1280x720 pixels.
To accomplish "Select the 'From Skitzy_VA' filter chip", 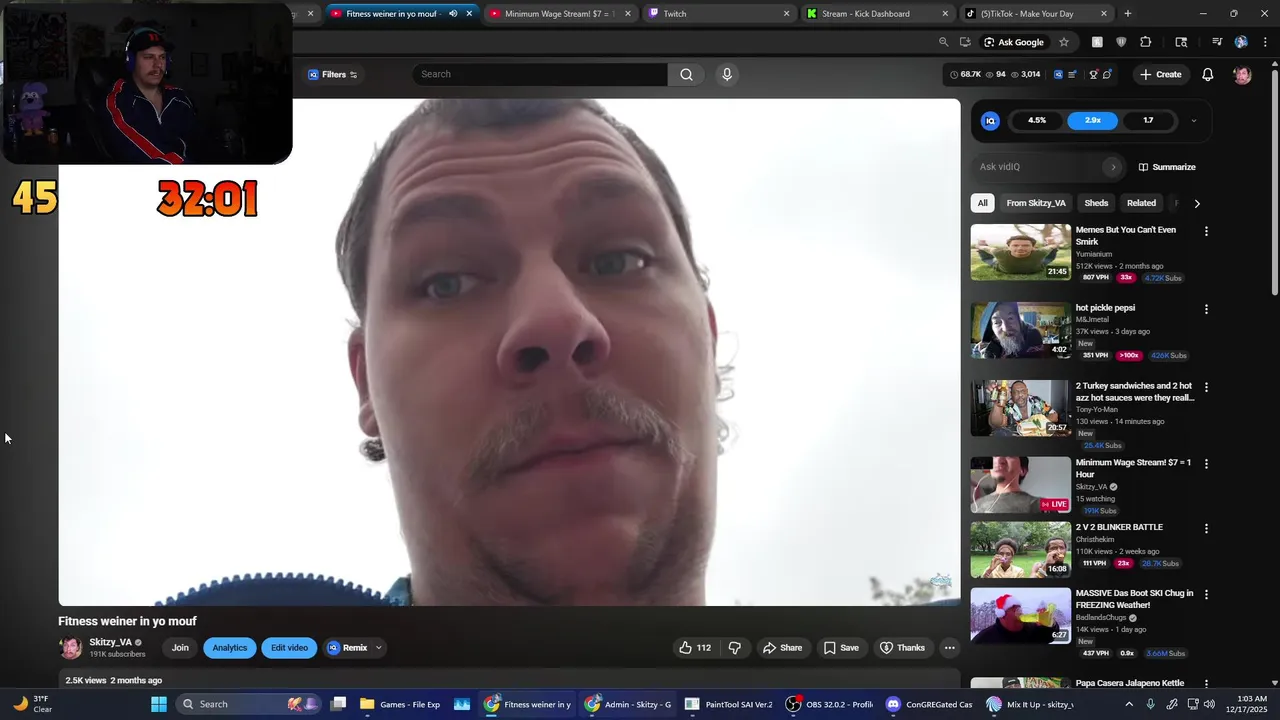I will coord(1036,203).
